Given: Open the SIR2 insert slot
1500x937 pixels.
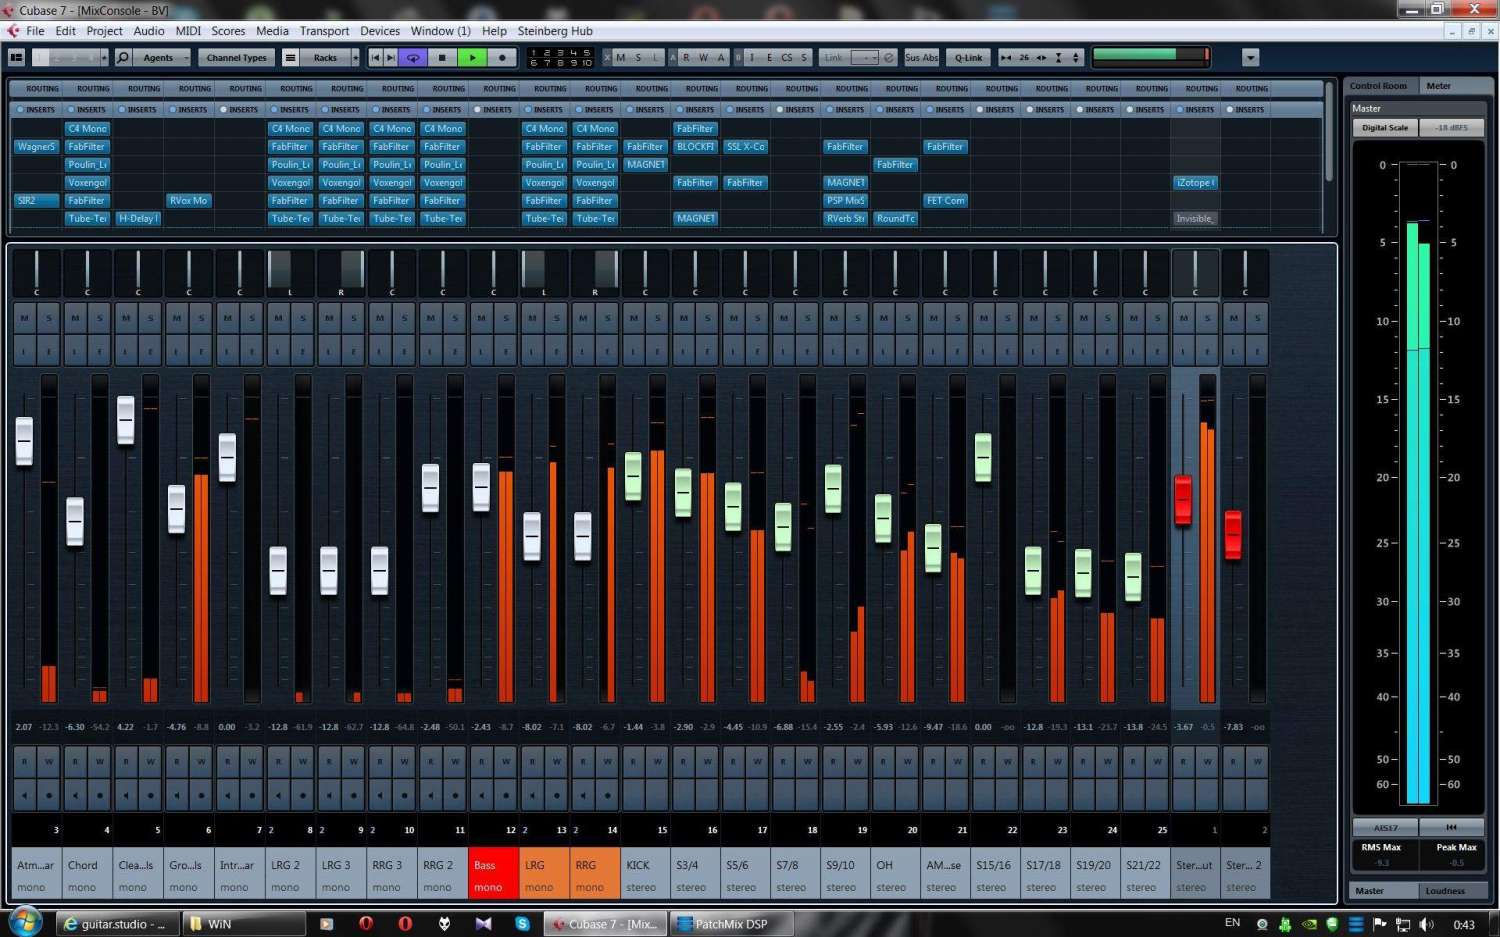Looking at the screenshot, I should [36, 201].
